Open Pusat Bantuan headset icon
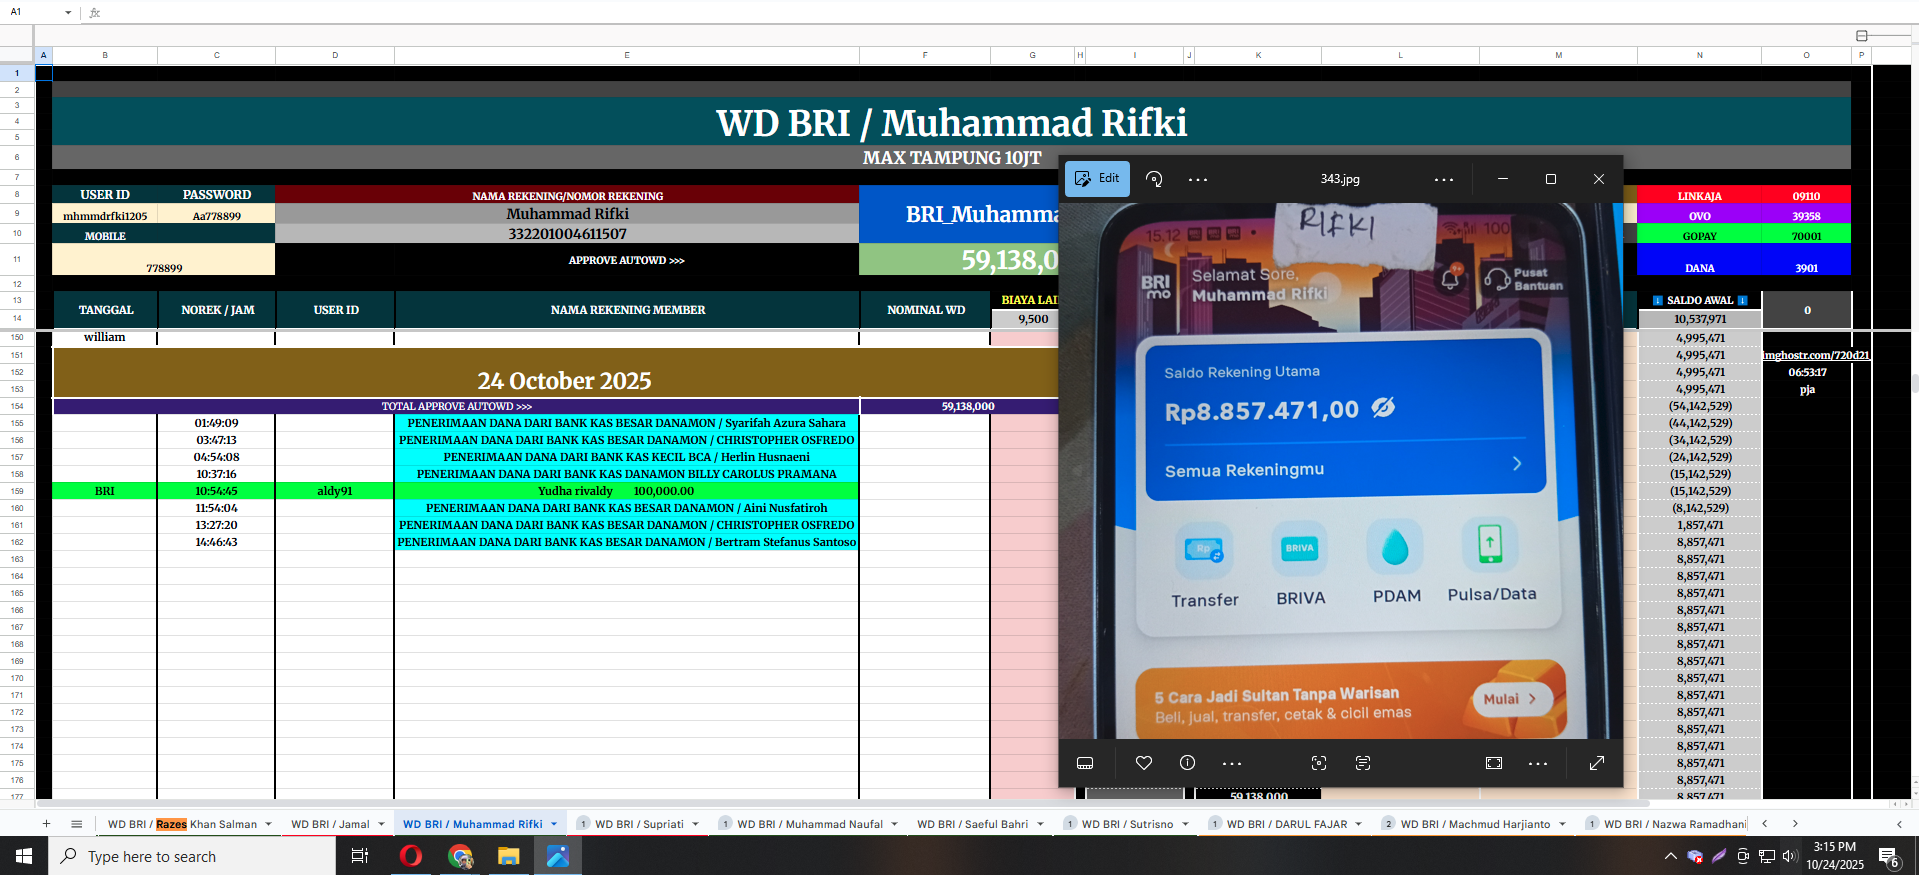This screenshot has height=875, width=1919. (x=1497, y=279)
